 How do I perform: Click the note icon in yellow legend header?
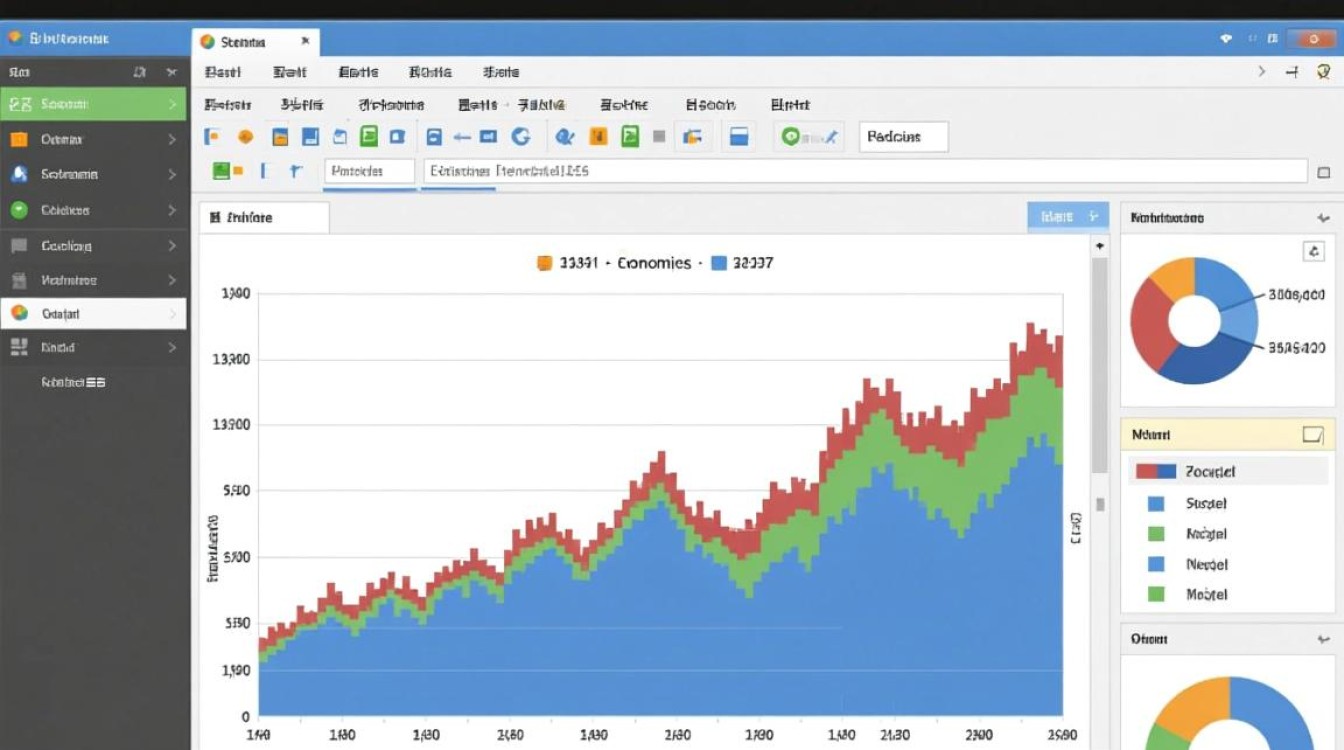(x=1313, y=435)
